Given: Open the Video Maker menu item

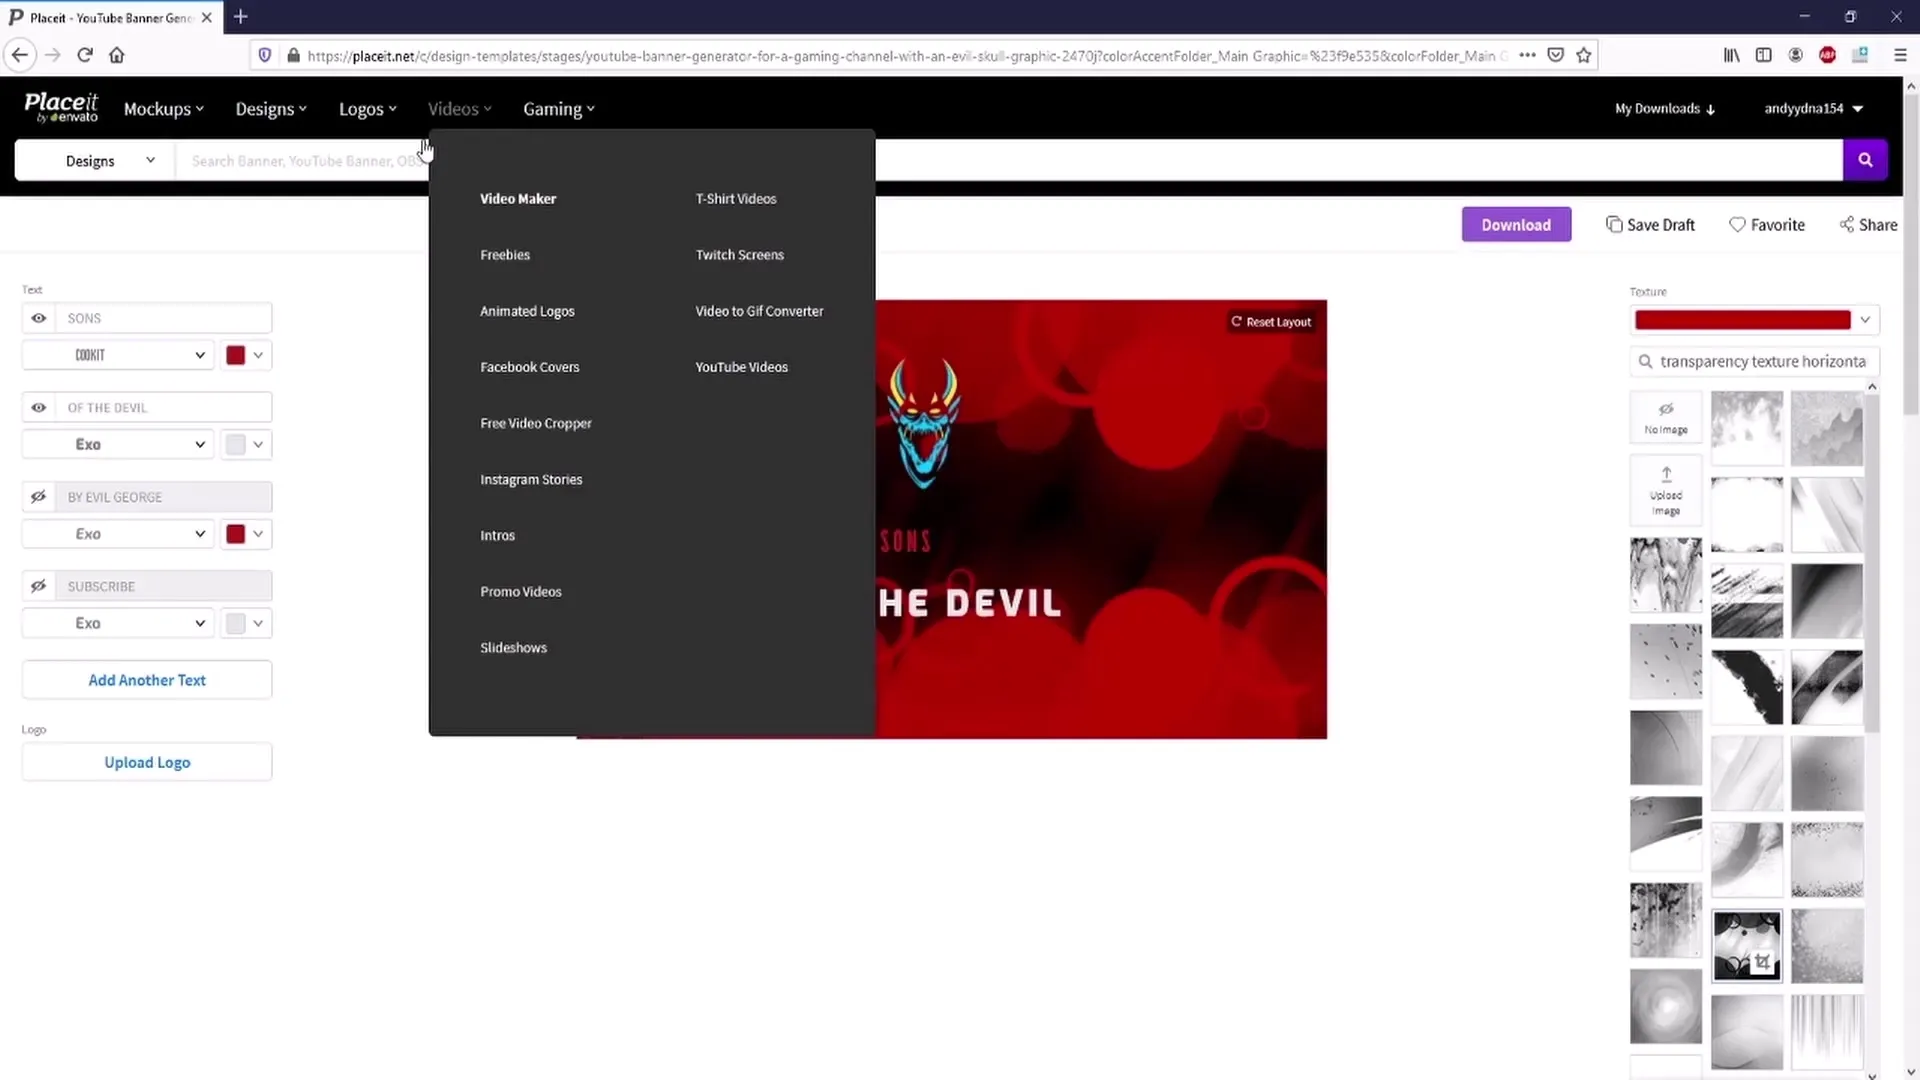Looking at the screenshot, I should coord(518,198).
